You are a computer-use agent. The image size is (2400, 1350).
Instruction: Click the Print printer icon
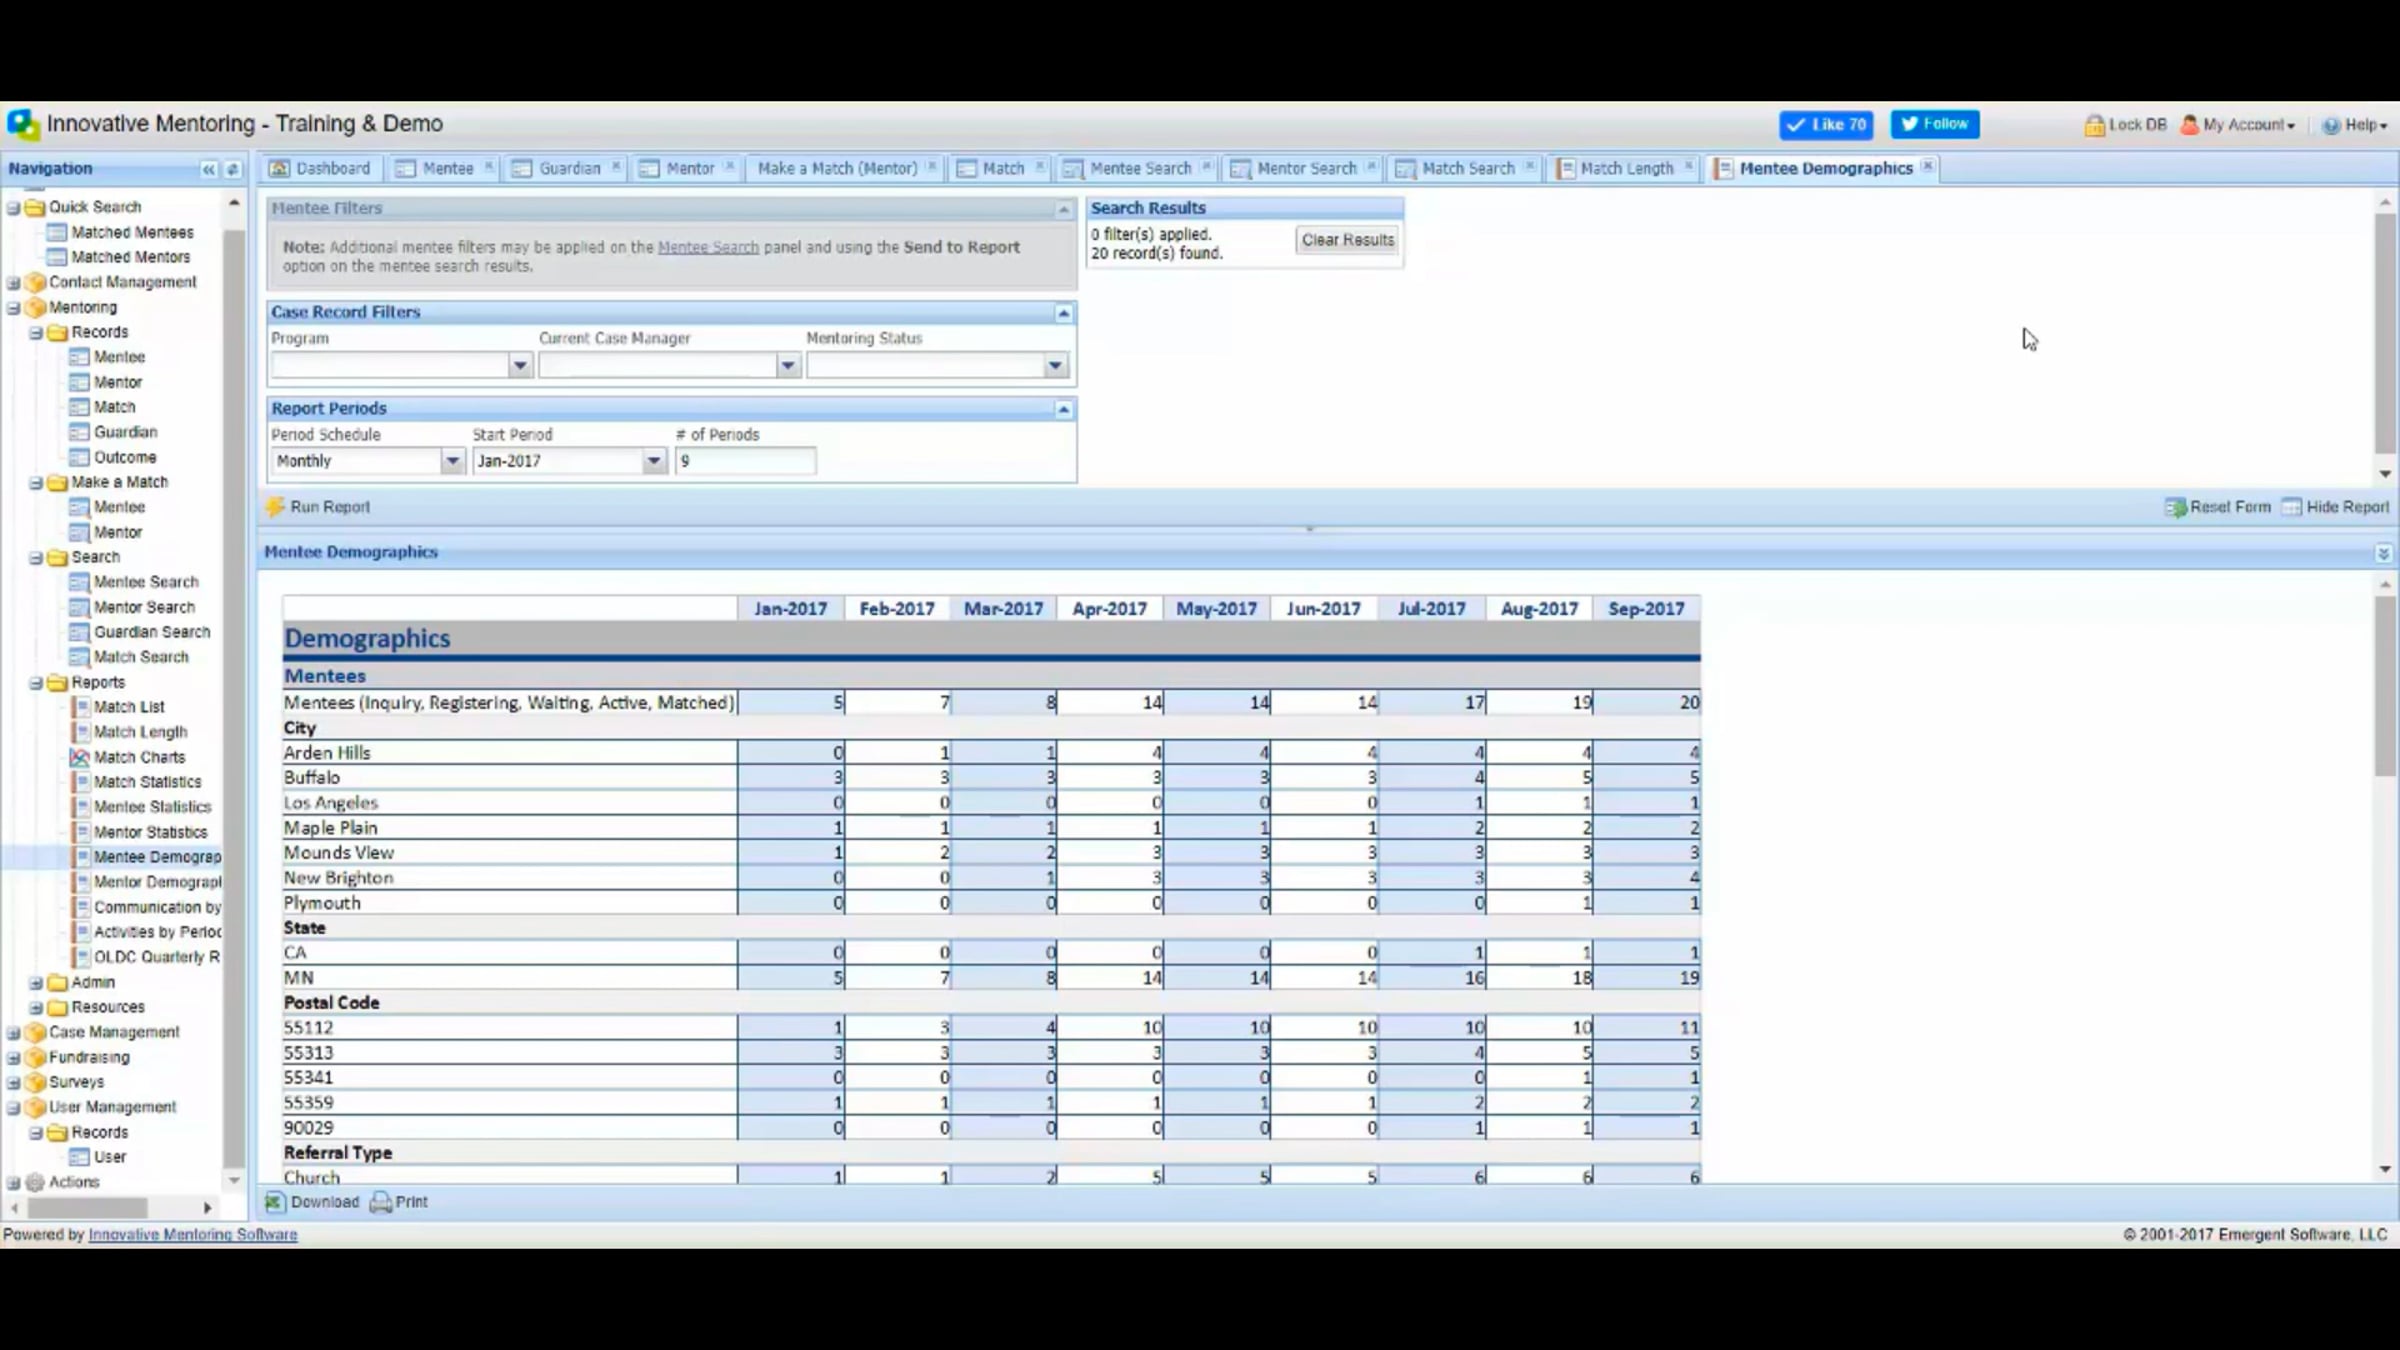click(380, 1202)
